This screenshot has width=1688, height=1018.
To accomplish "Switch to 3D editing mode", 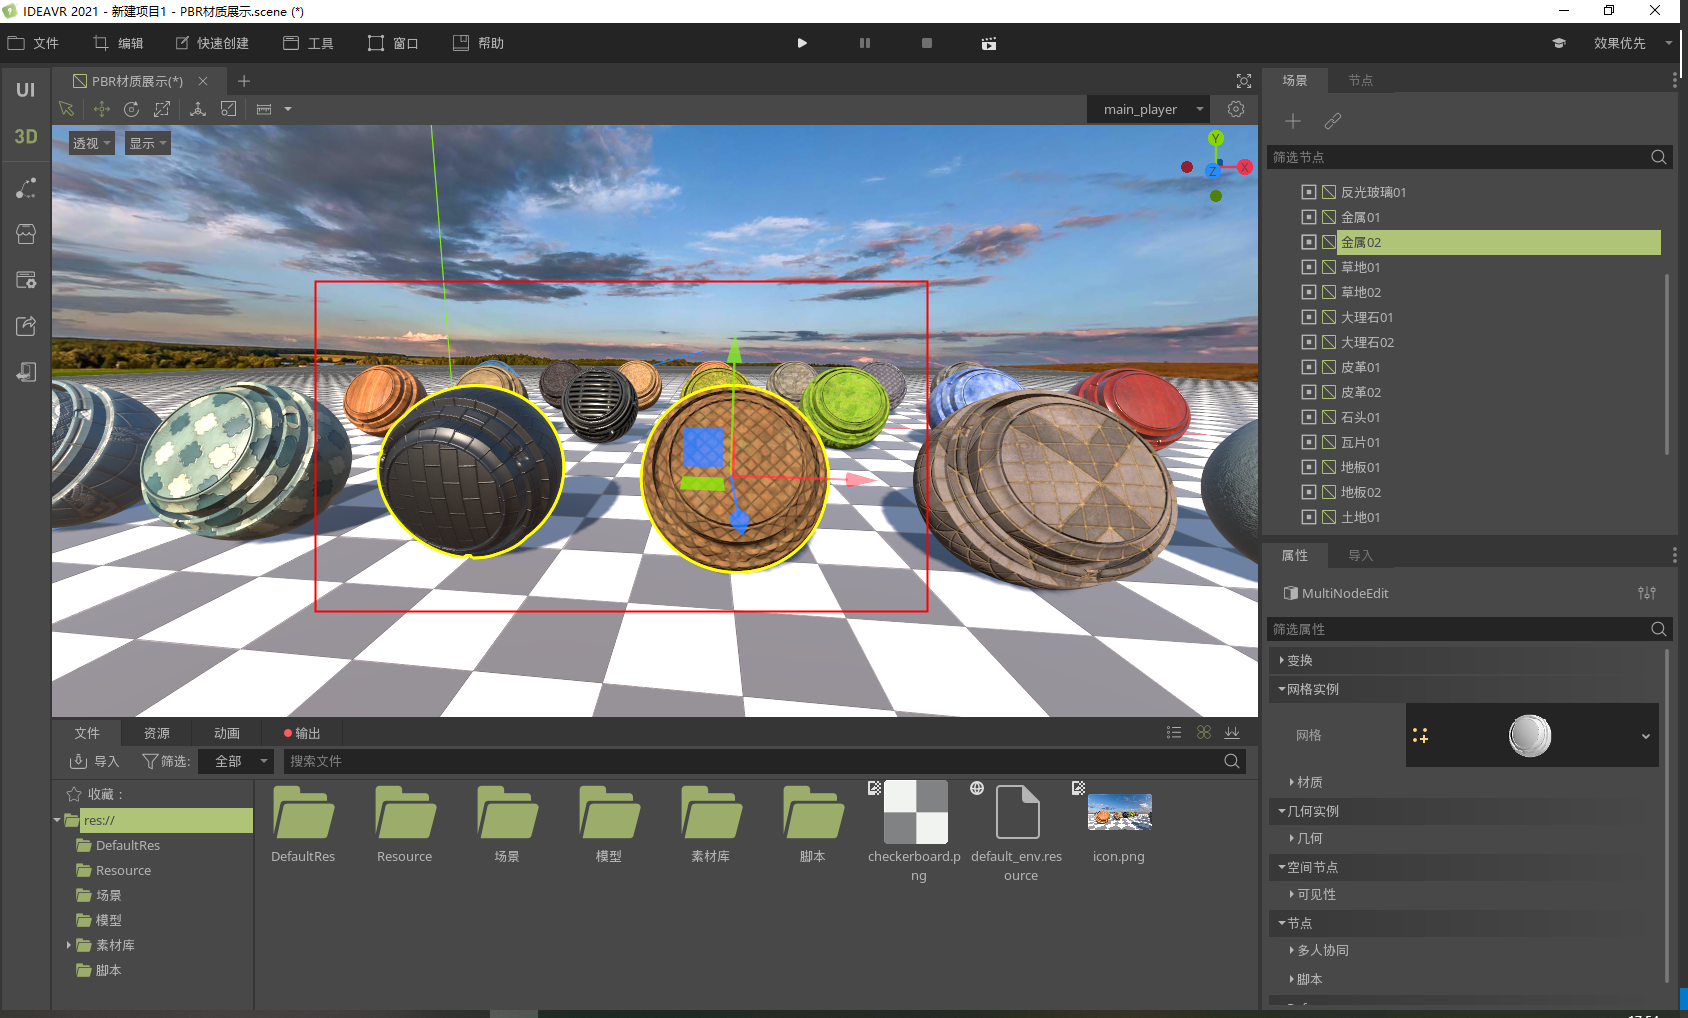I will point(26,136).
